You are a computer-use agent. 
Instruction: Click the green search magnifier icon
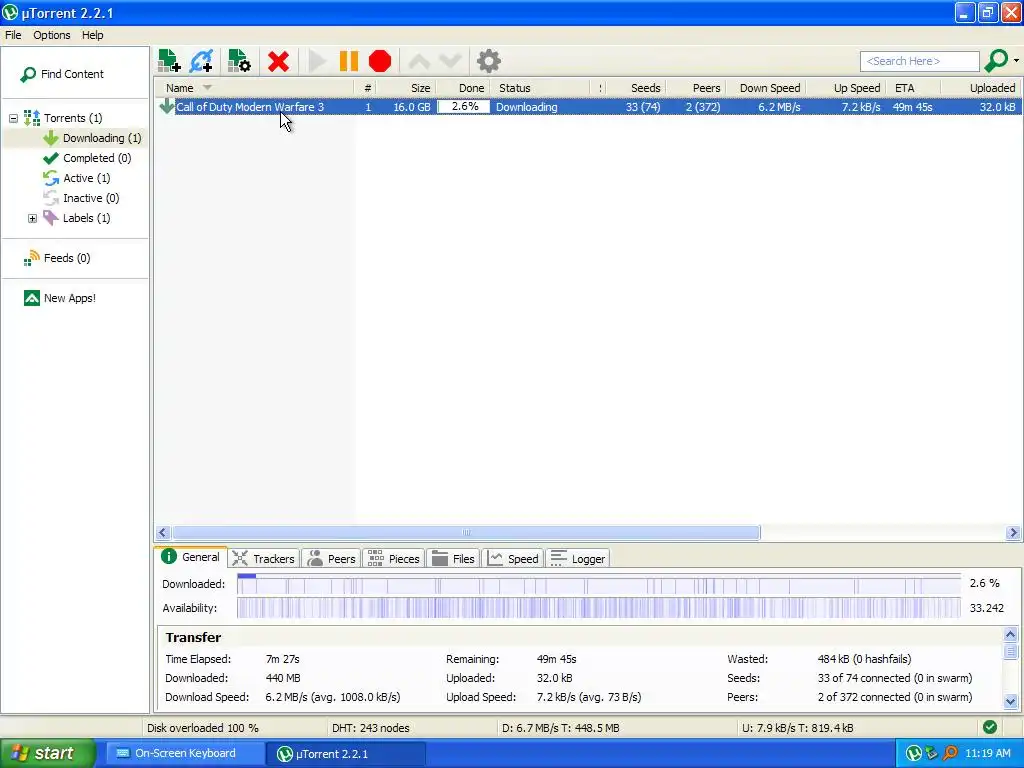[996, 61]
